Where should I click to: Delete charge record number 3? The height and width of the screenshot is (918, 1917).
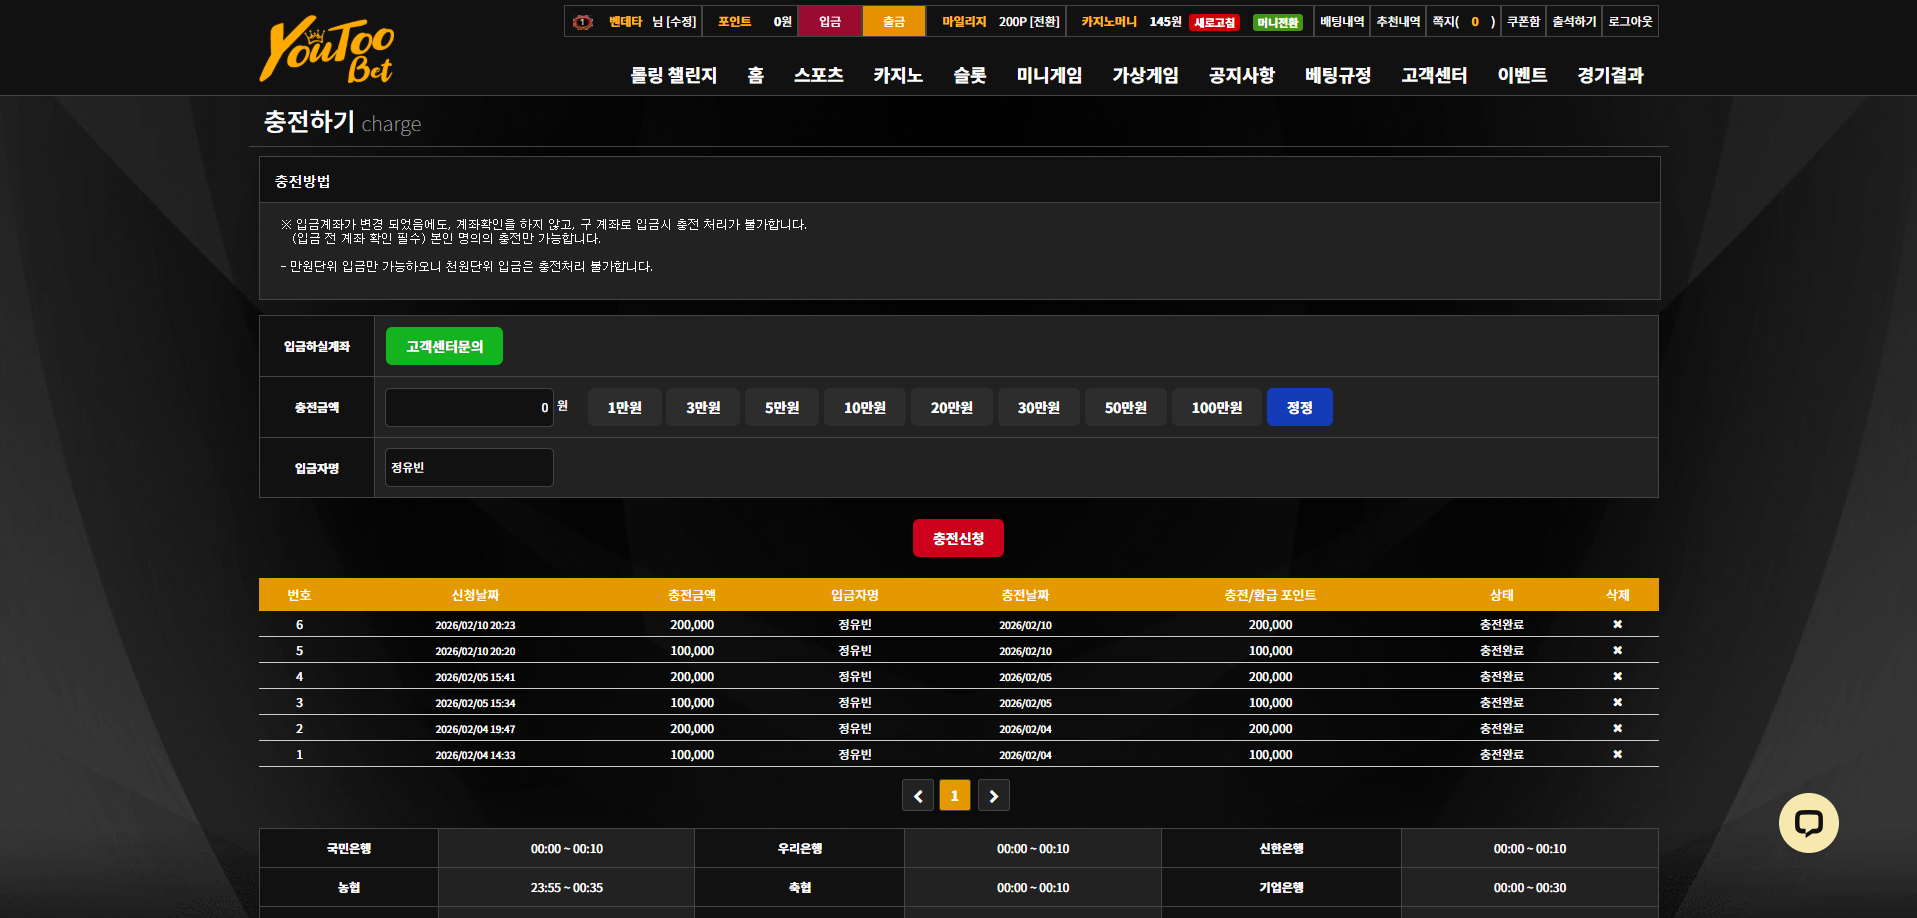click(1617, 702)
